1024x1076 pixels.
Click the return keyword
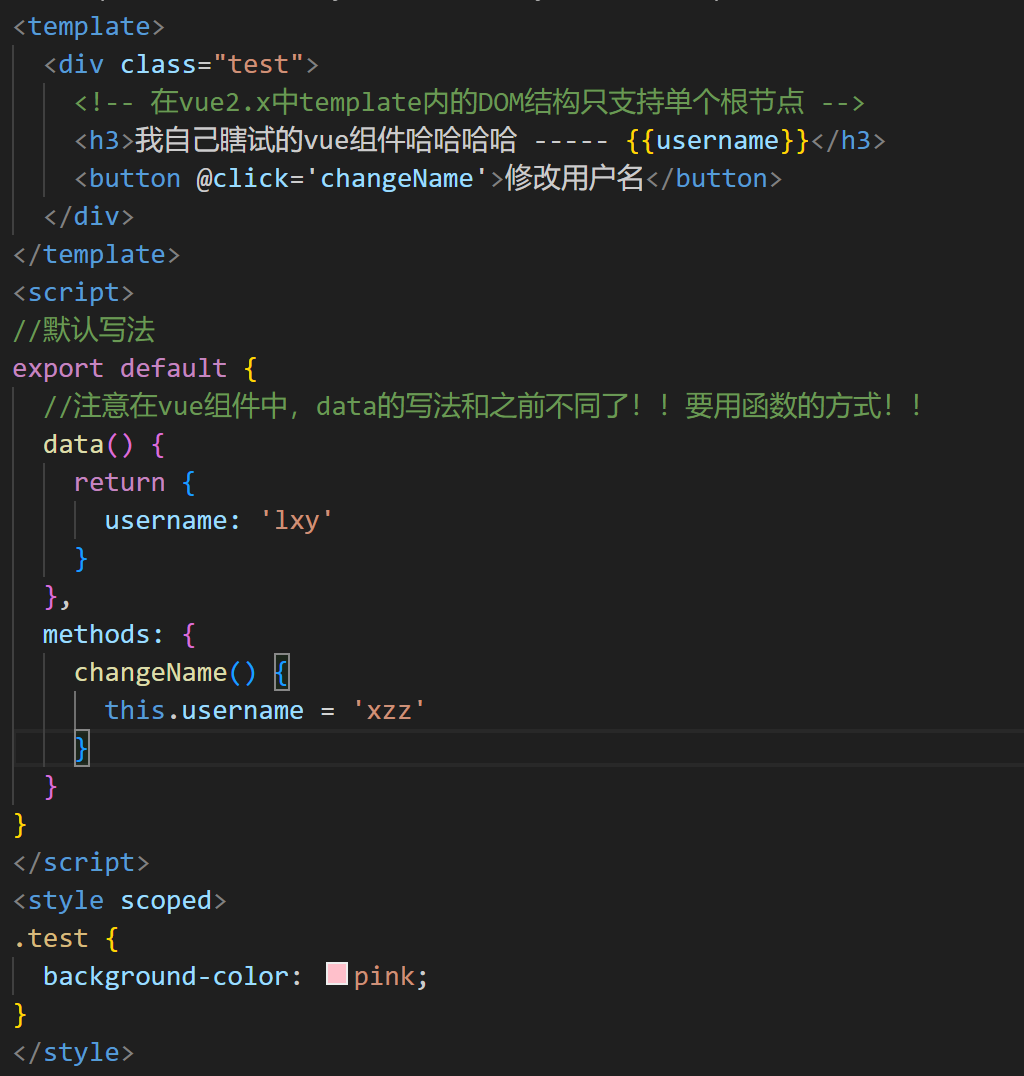[119, 482]
